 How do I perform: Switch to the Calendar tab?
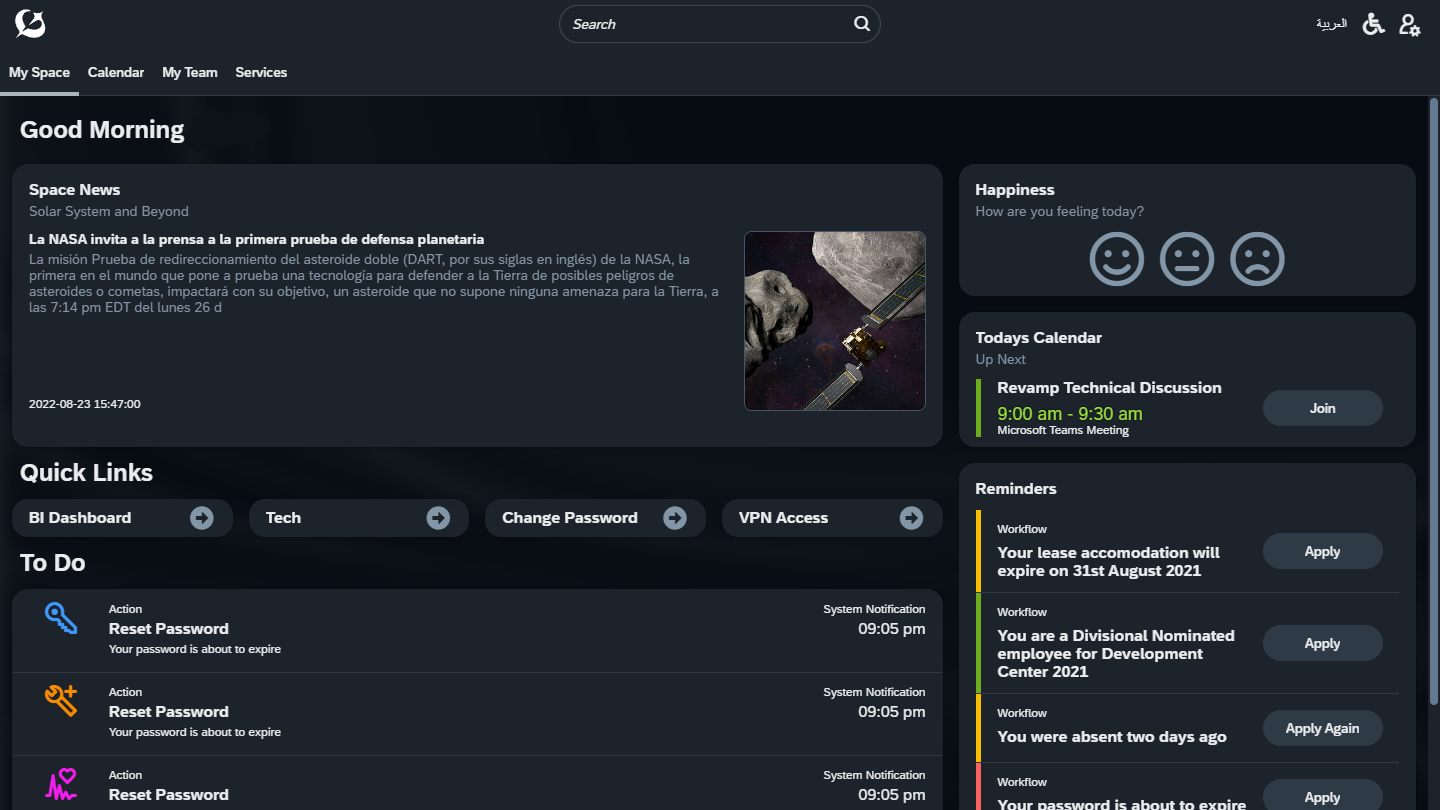[116, 72]
